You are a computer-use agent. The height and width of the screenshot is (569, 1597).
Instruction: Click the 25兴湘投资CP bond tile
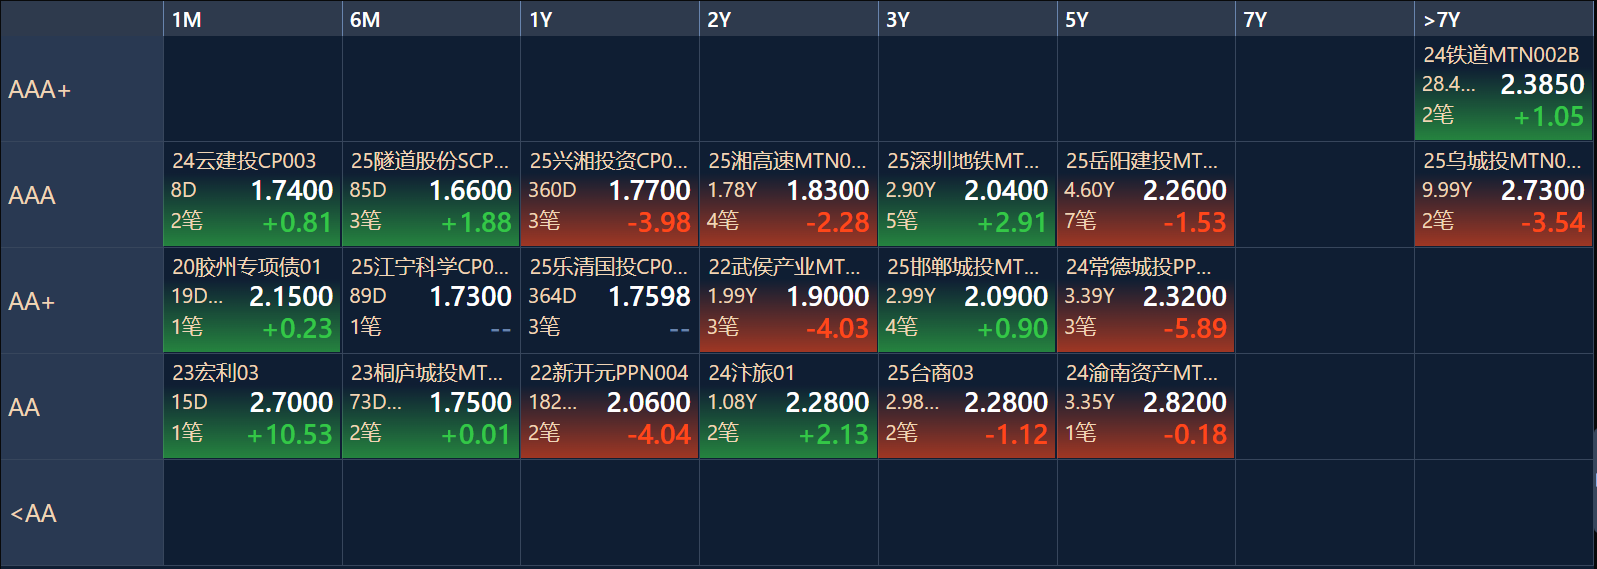point(609,194)
